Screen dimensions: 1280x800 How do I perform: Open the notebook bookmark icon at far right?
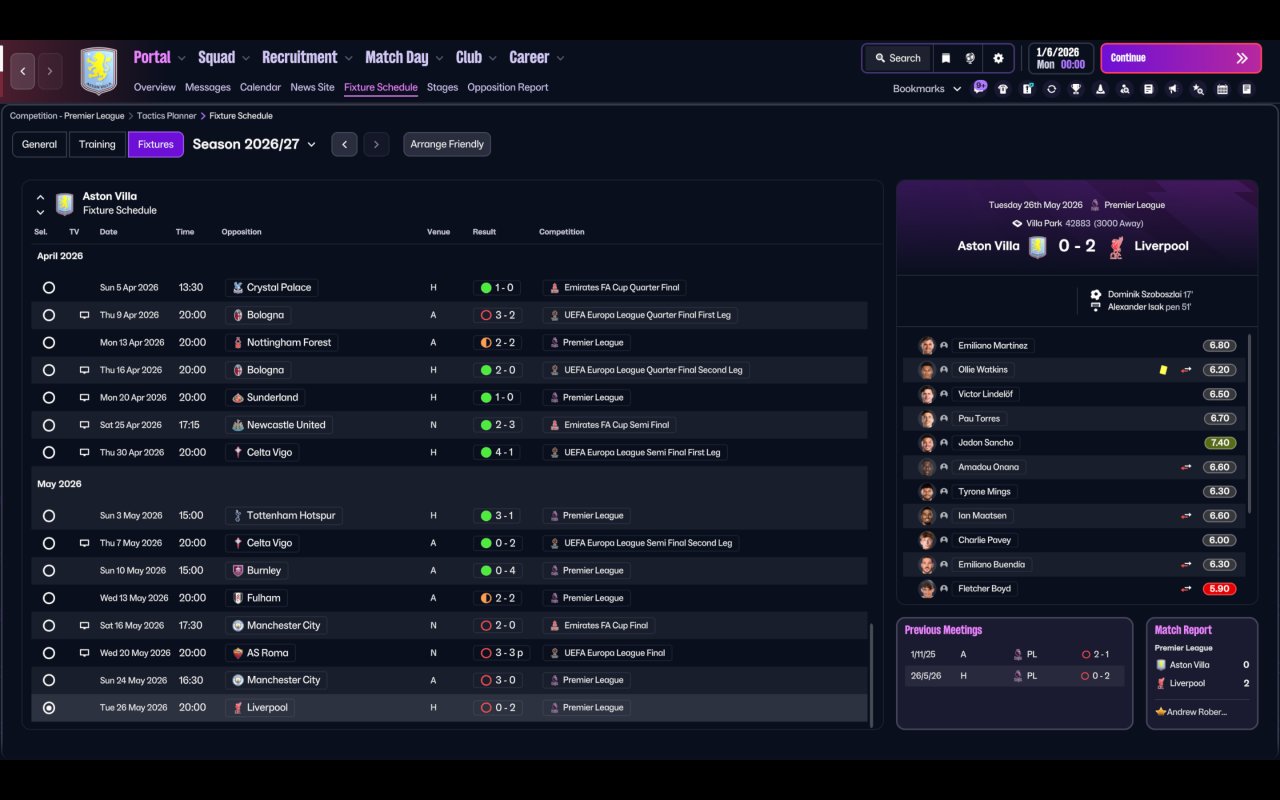pyautogui.click(x=1247, y=89)
